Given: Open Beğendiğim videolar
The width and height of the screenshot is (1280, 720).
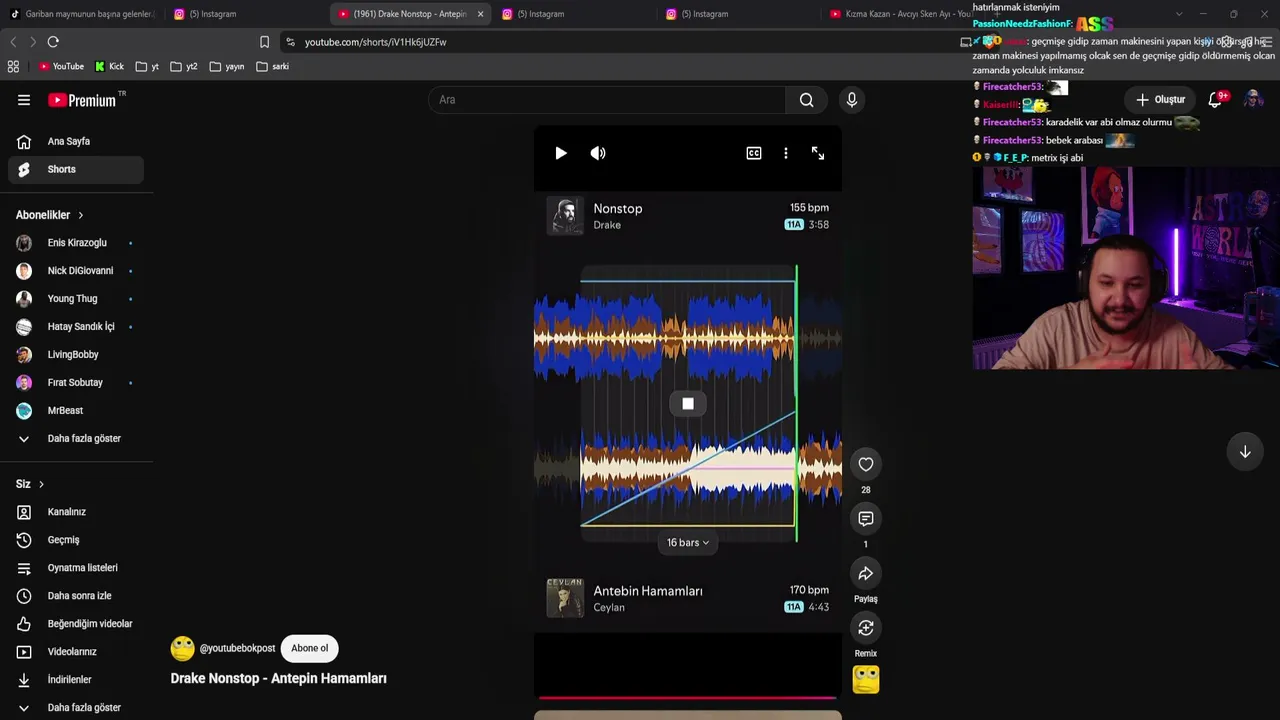Looking at the screenshot, I should [x=75, y=624].
